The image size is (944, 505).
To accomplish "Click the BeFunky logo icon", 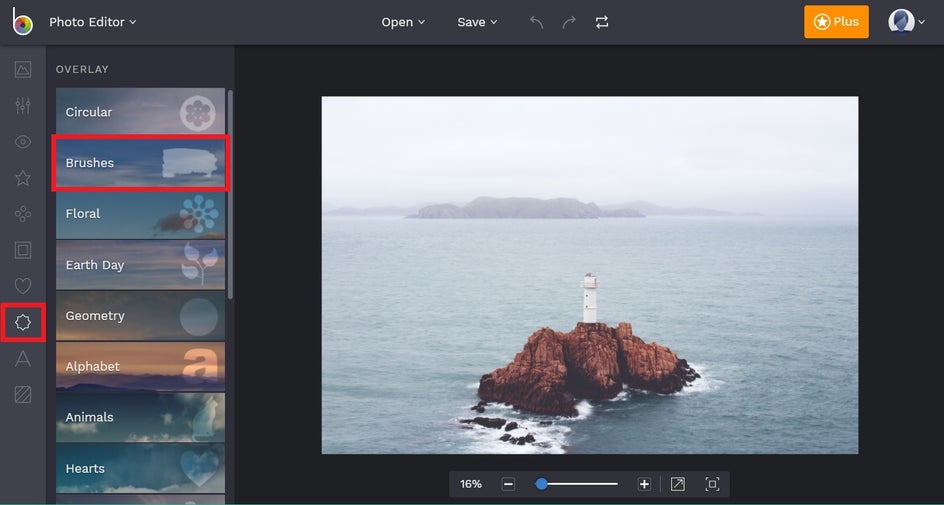I will coord(22,22).
